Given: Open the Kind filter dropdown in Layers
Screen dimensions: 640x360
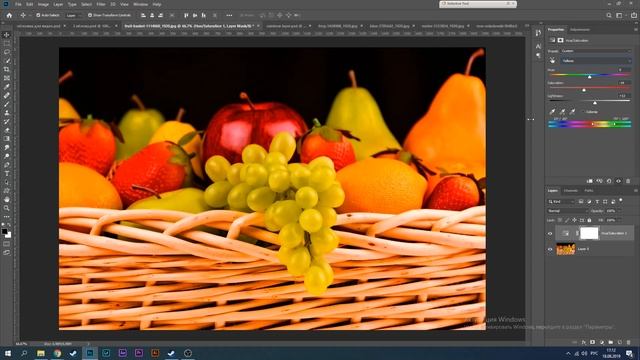Looking at the screenshot, I should tap(561, 202).
